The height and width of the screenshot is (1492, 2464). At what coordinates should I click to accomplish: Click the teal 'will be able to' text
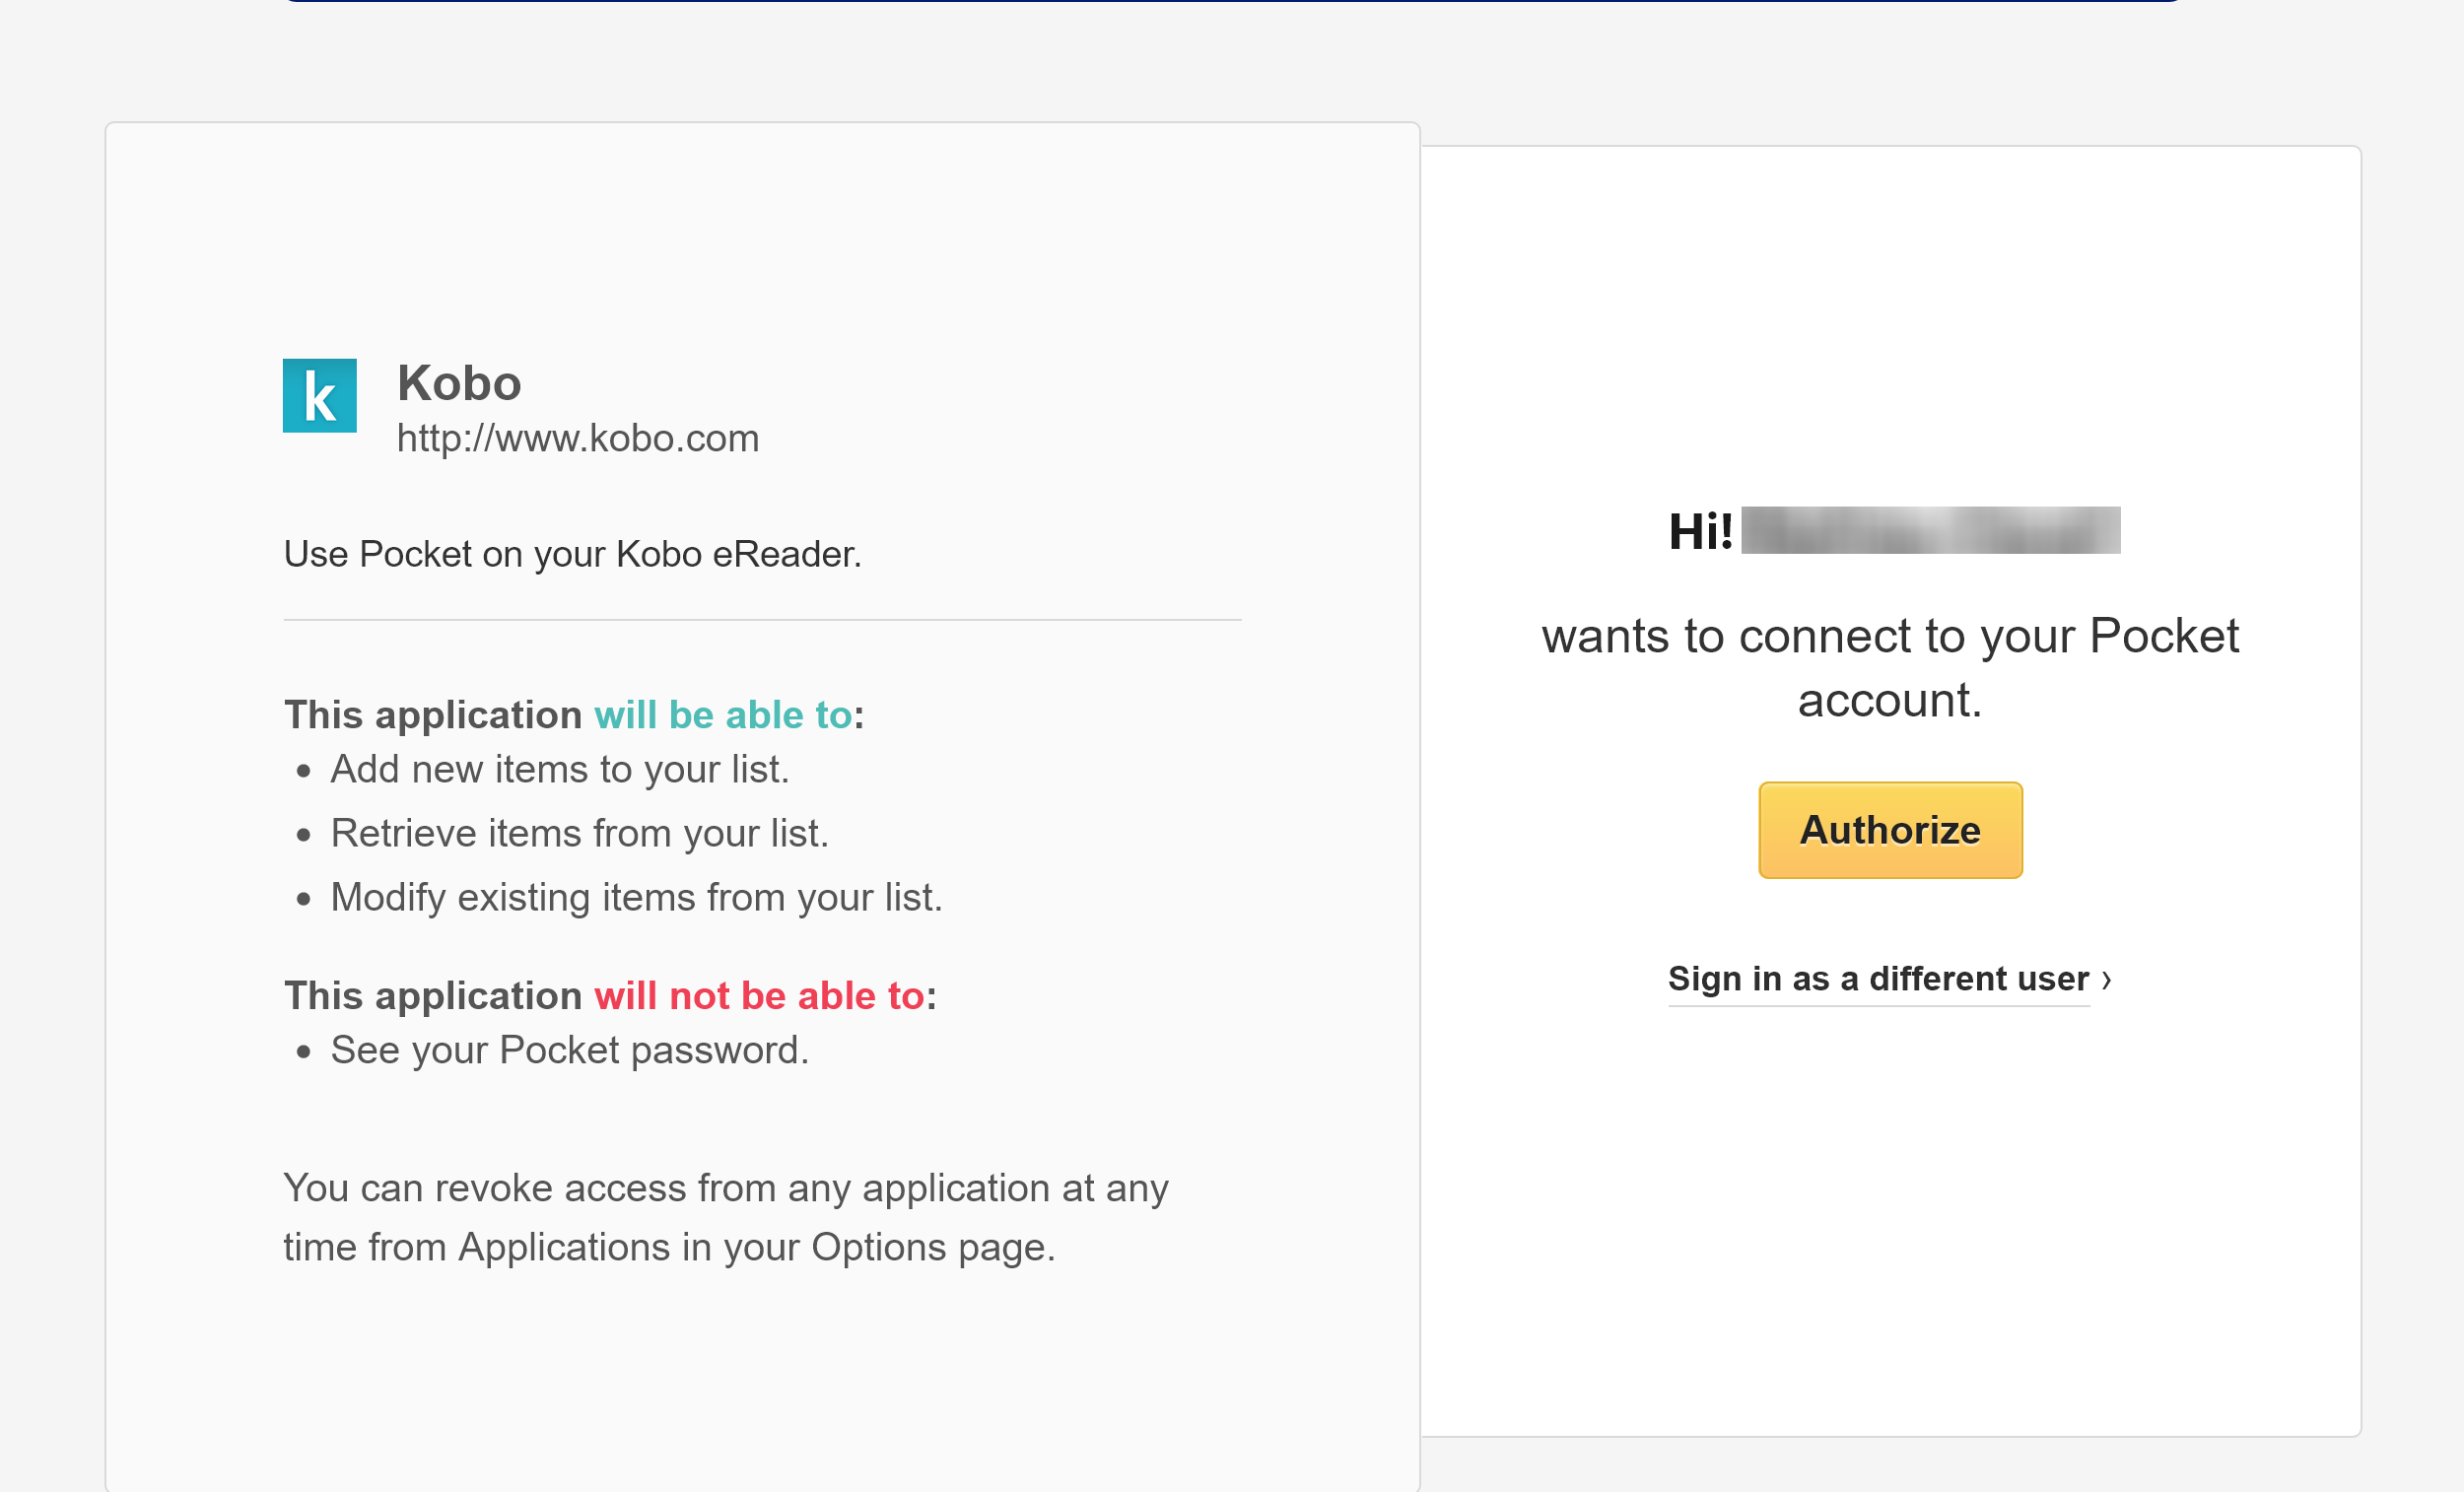coord(722,715)
